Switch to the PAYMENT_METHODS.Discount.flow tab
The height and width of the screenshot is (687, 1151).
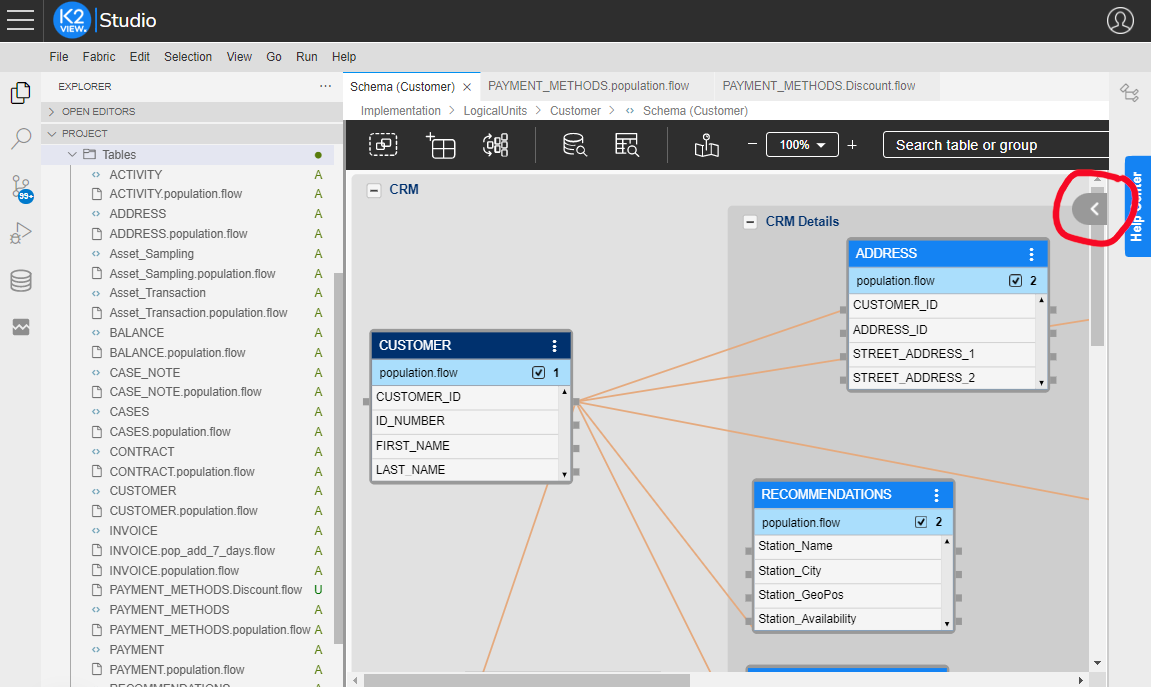click(818, 86)
